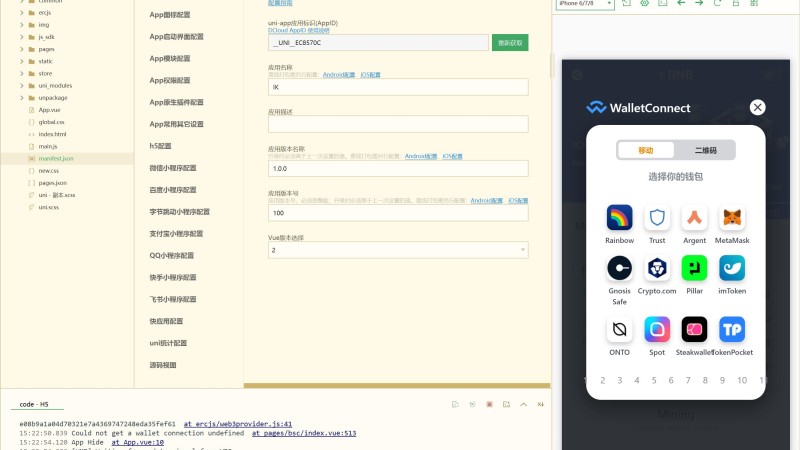Image resolution: width=800 pixels, height=450 pixels.
Task: Close the WalletConnect modal with X
Action: pos(758,107)
